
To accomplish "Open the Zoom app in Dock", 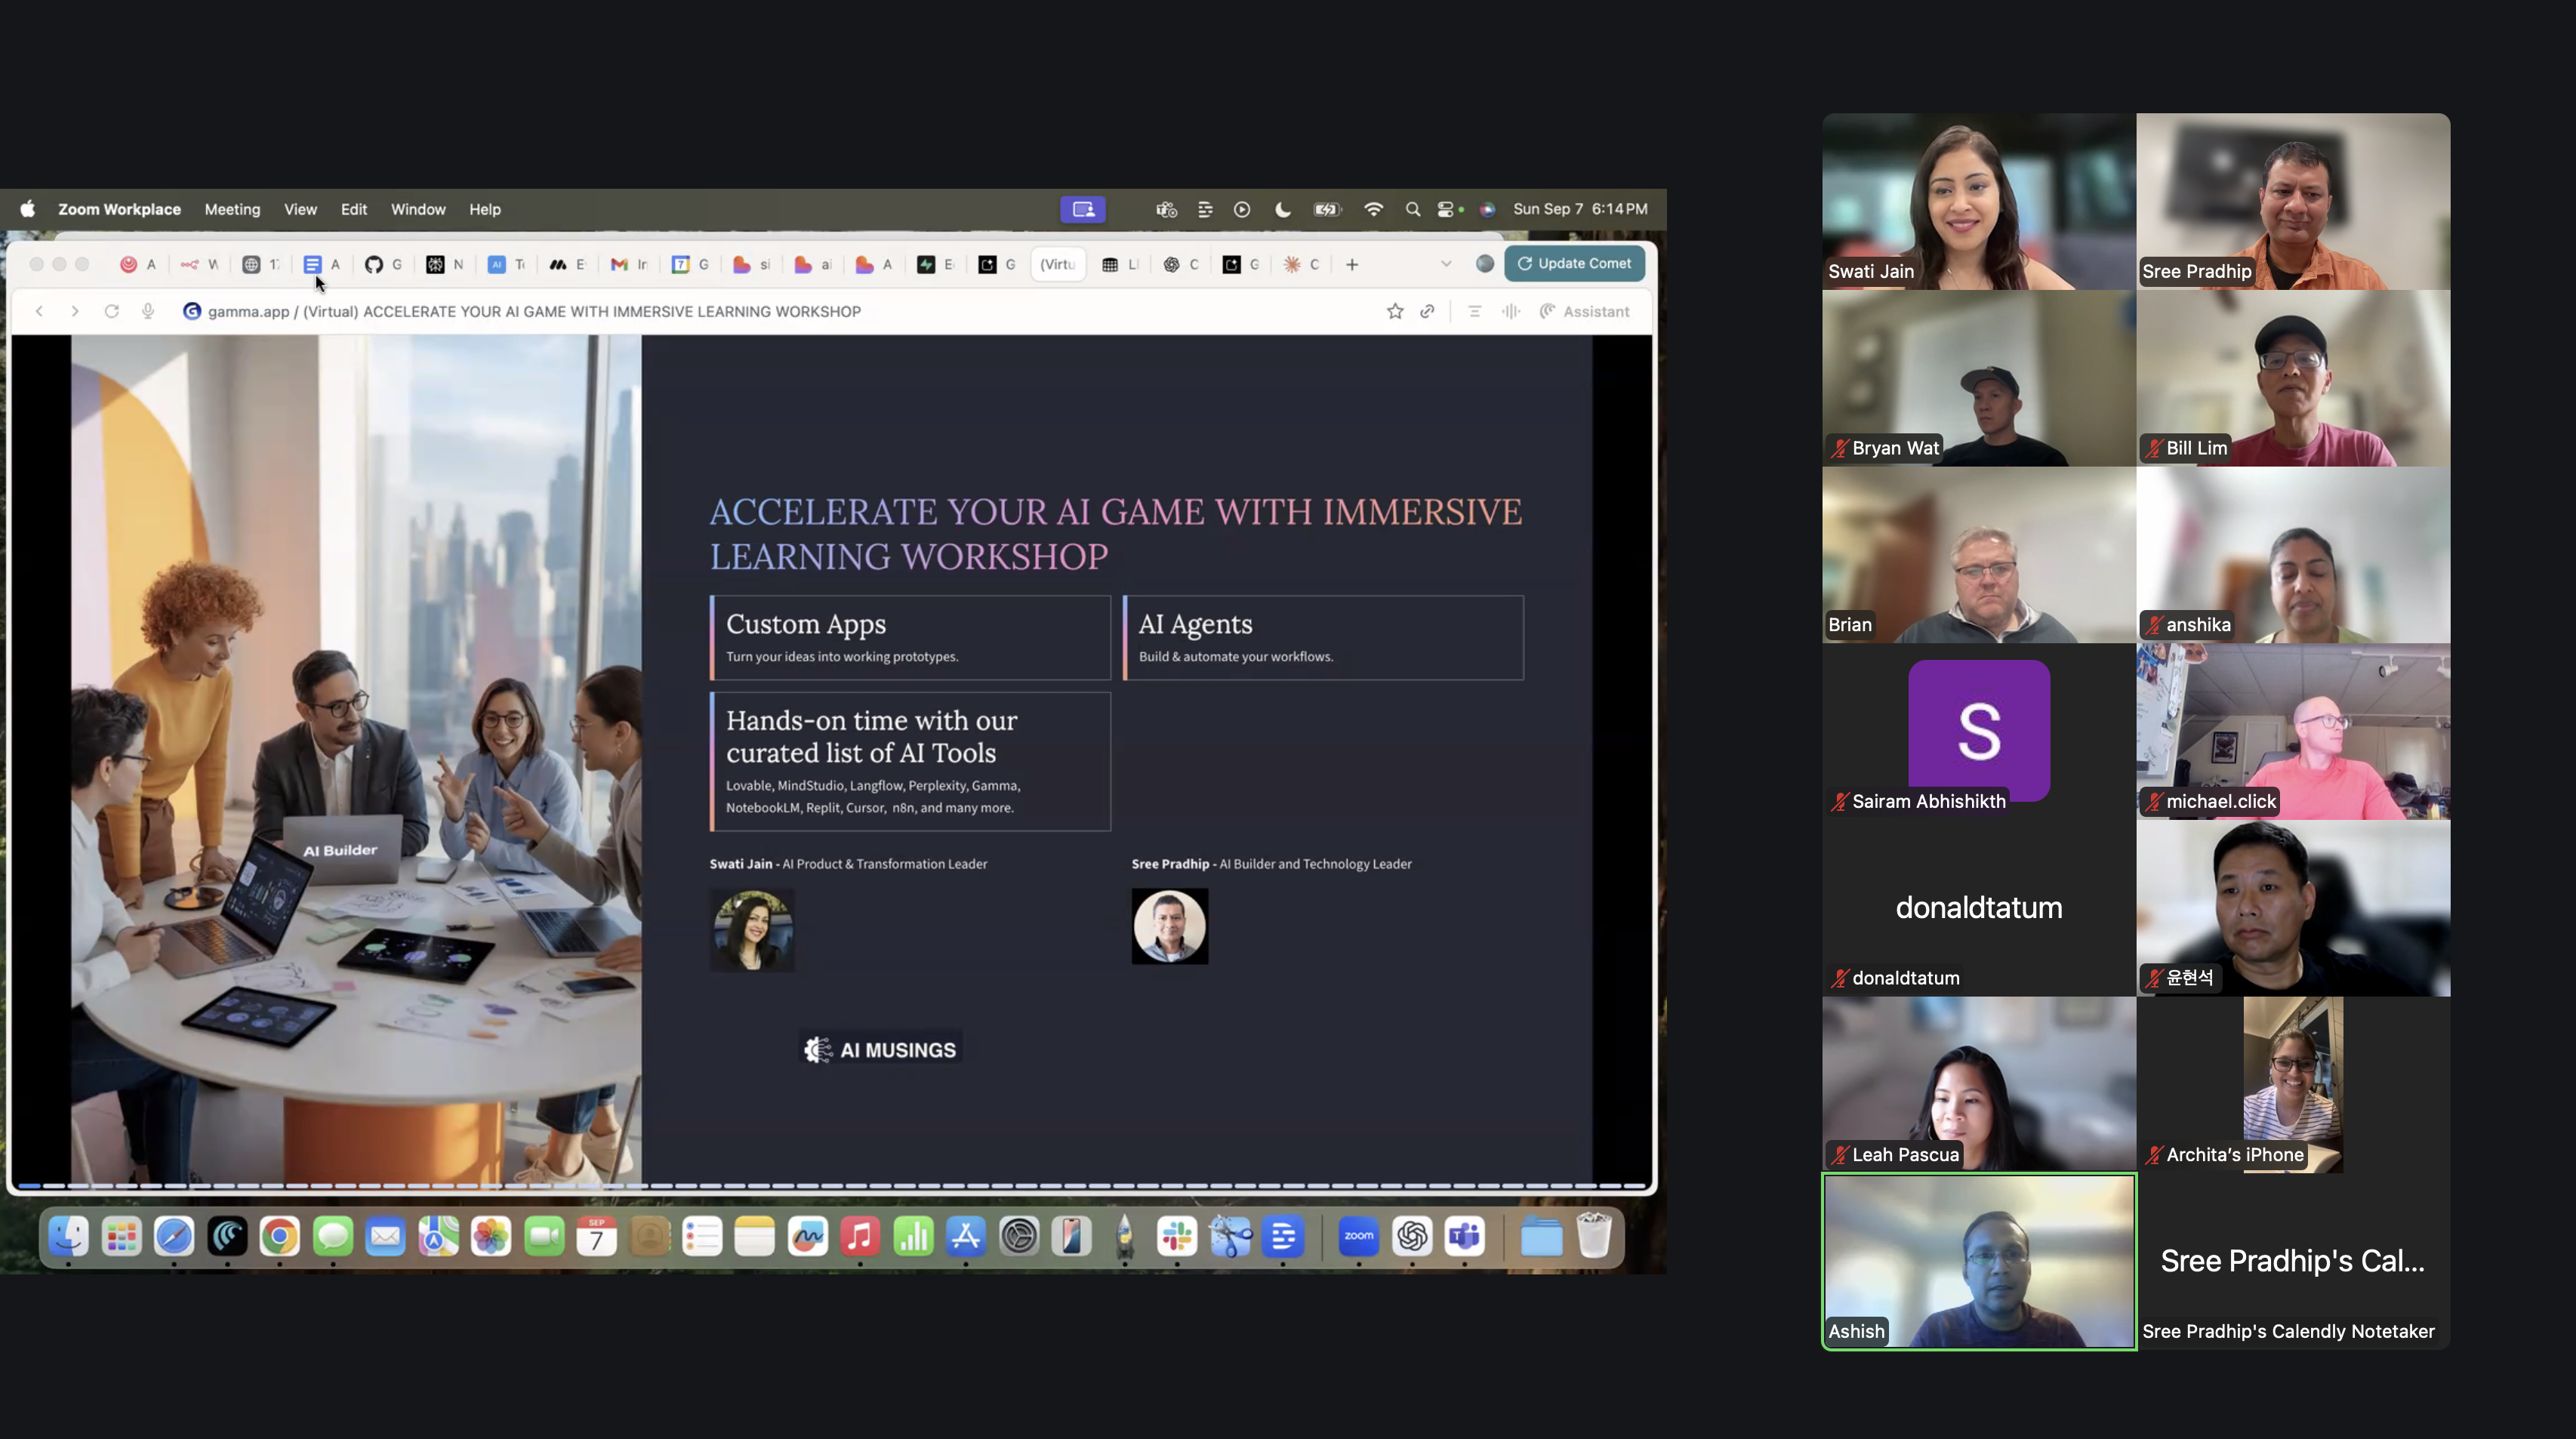I will pos(1359,1237).
